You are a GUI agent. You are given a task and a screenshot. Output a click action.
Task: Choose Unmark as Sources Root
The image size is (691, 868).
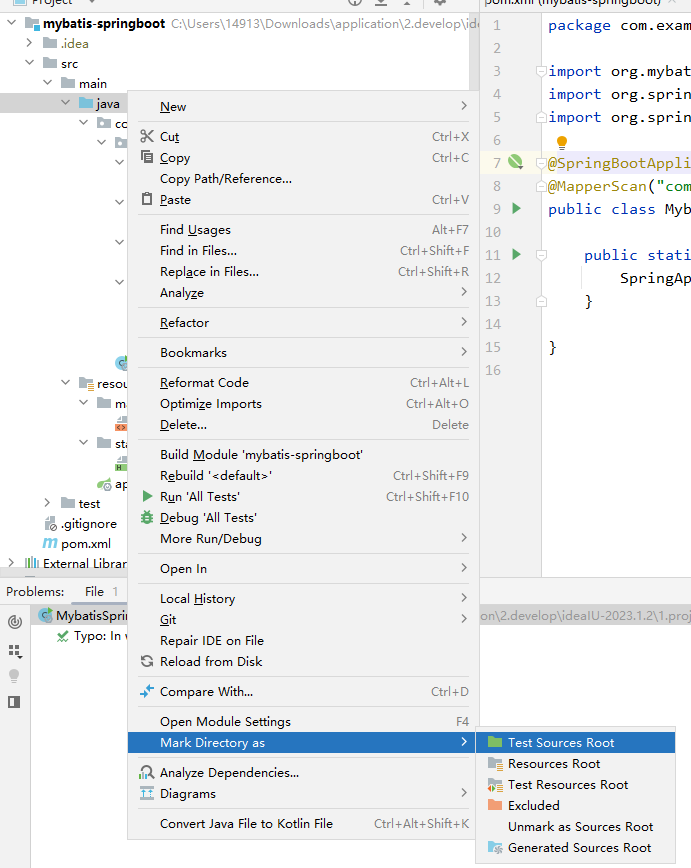575,826
